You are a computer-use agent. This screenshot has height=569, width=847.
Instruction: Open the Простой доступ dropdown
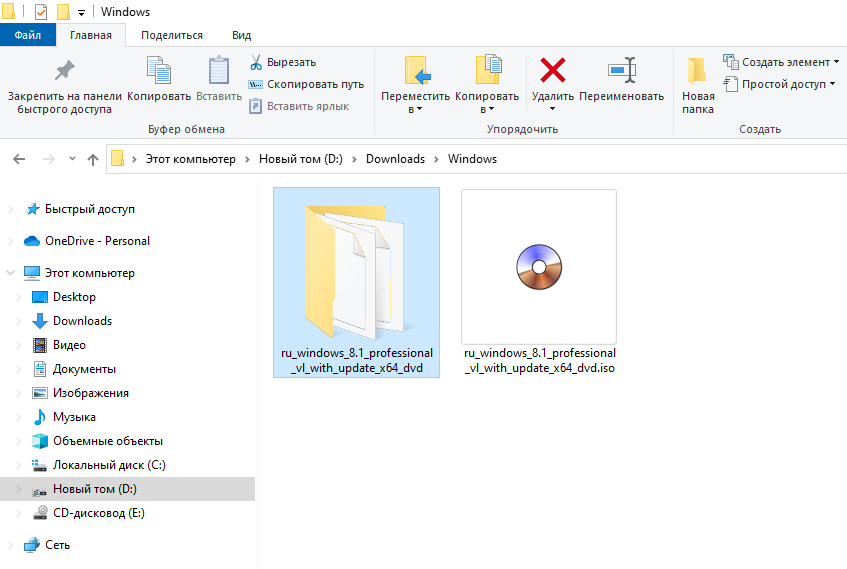pyautogui.click(x=779, y=84)
